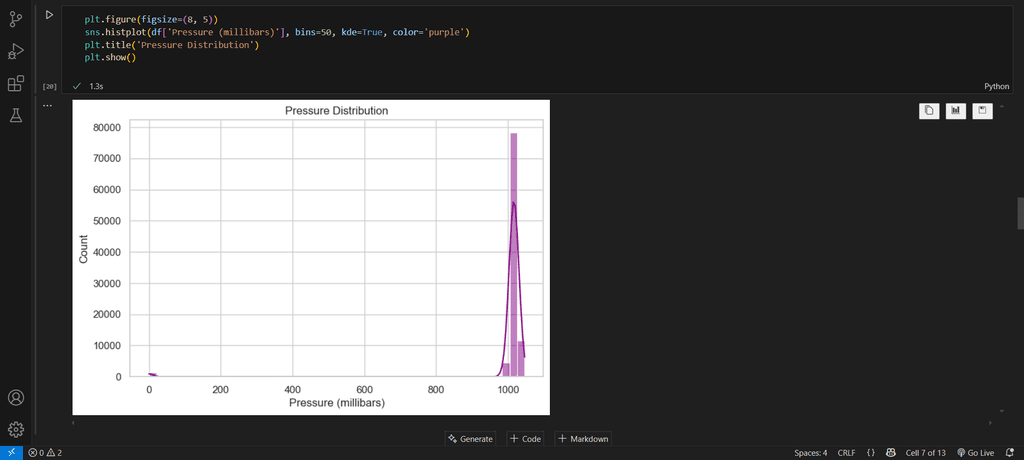The image size is (1024, 460).
Task: Add a new Code cell
Action: 525,439
